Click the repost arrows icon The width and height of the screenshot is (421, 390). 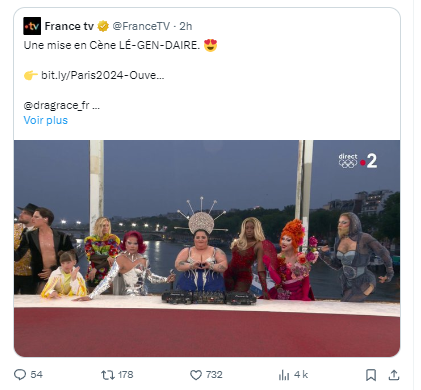pos(107,375)
